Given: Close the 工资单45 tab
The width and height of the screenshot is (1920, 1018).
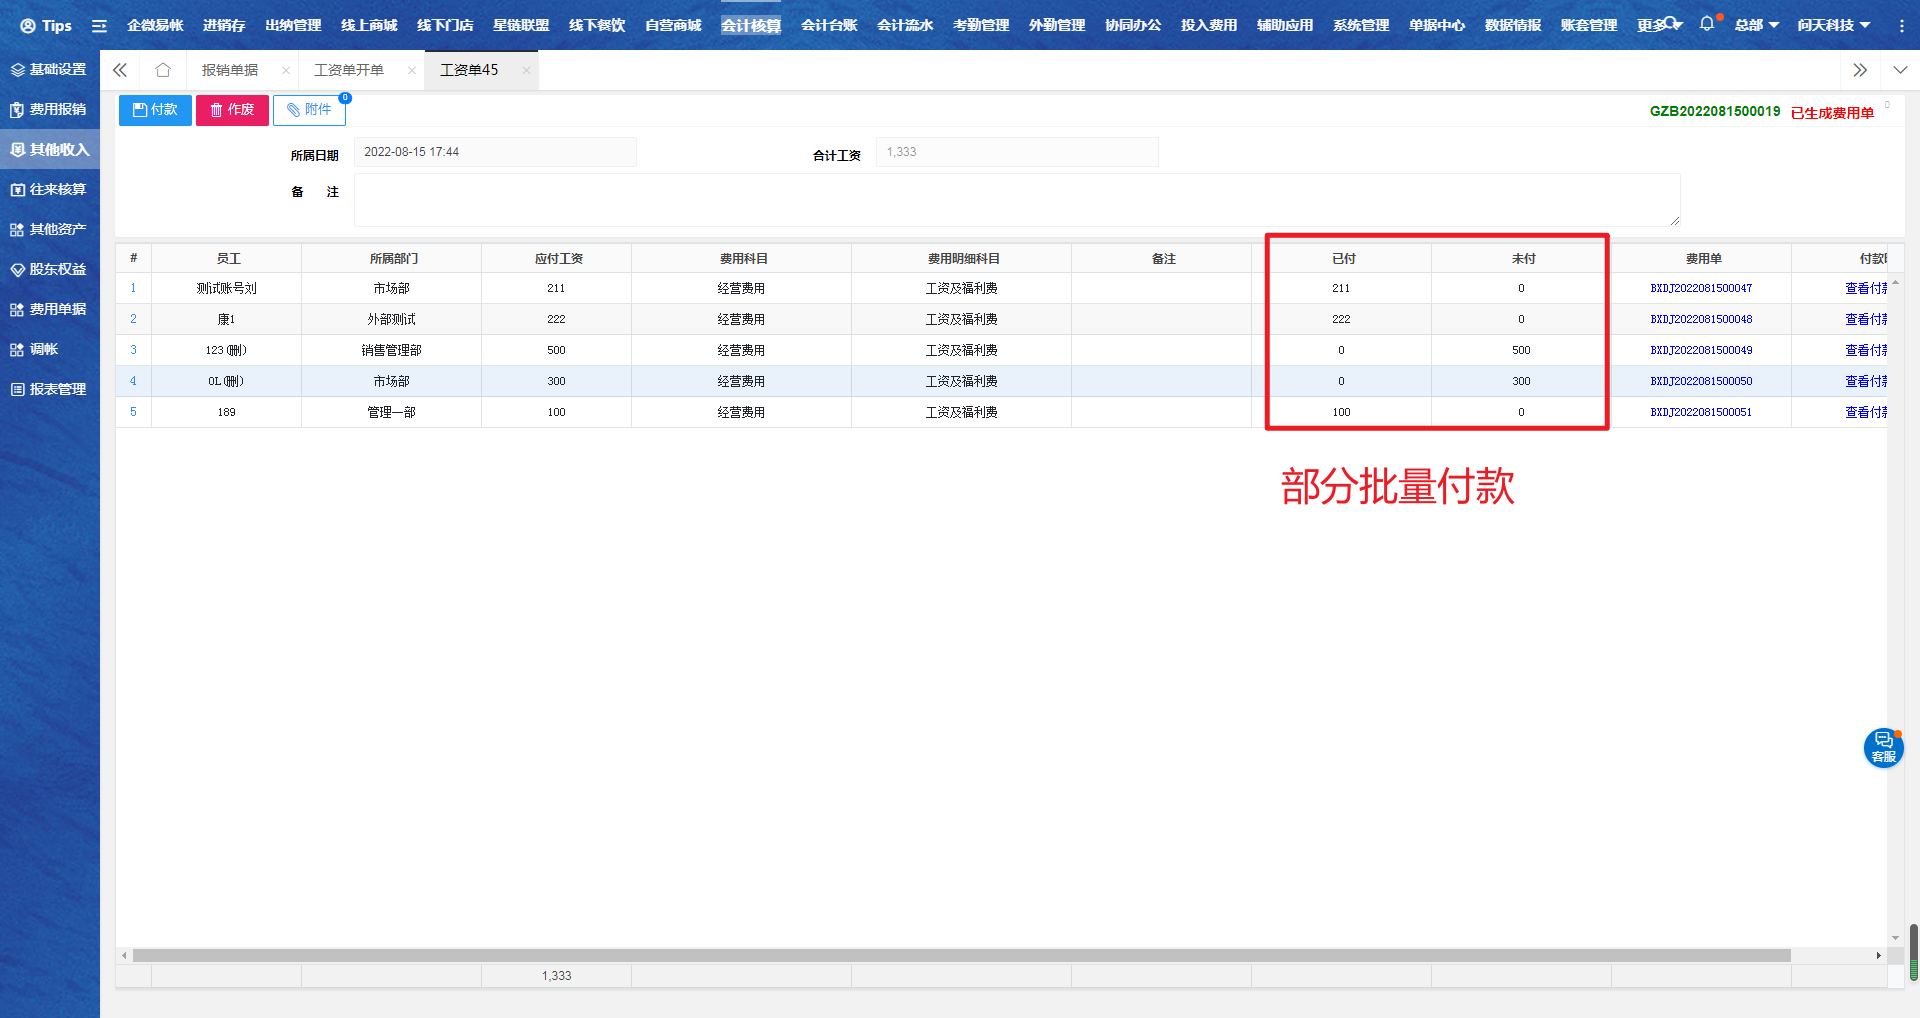Looking at the screenshot, I should pos(526,70).
